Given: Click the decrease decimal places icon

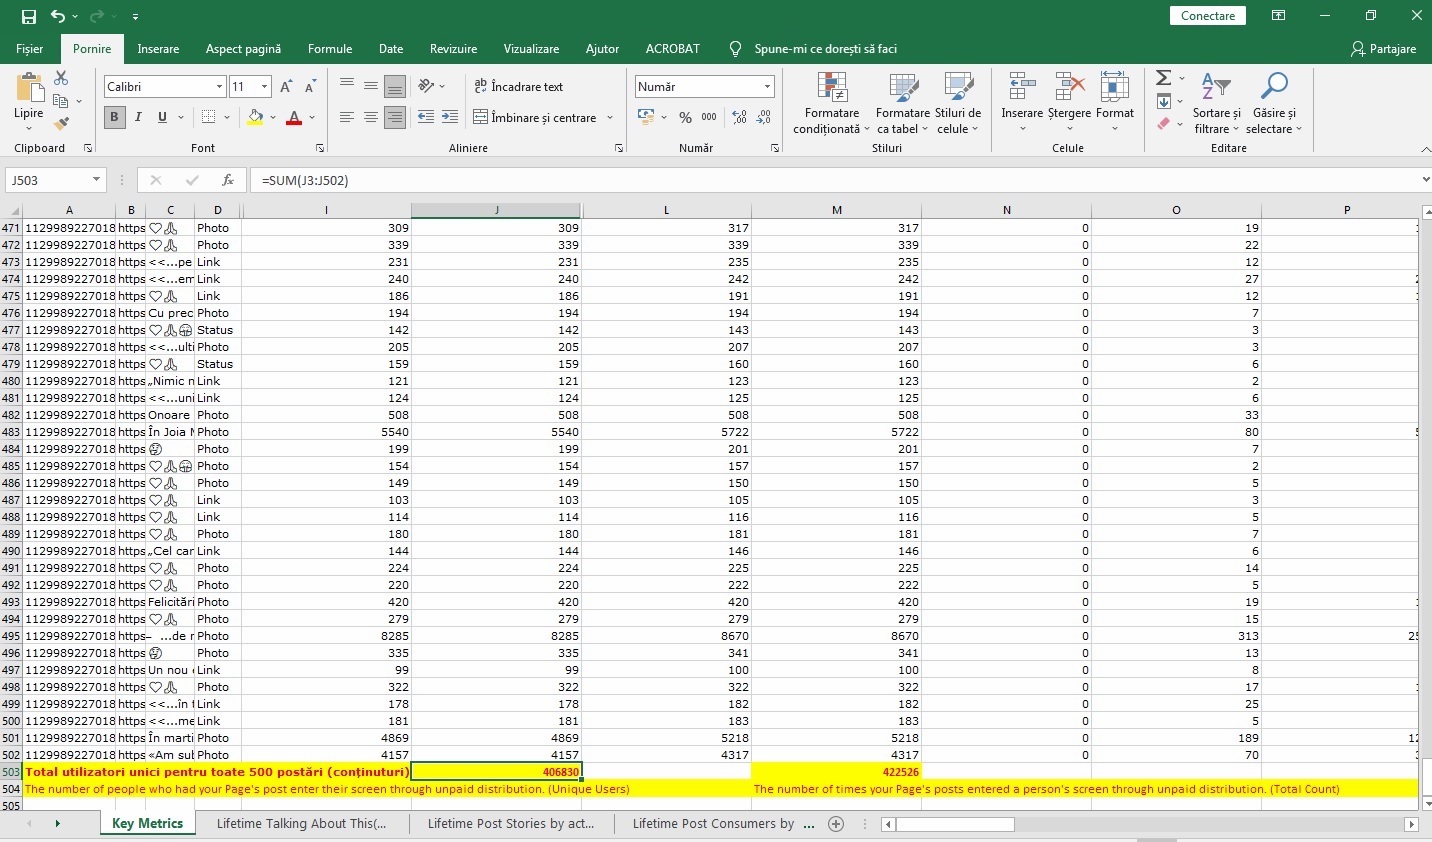Looking at the screenshot, I should click(x=764, y=117).
